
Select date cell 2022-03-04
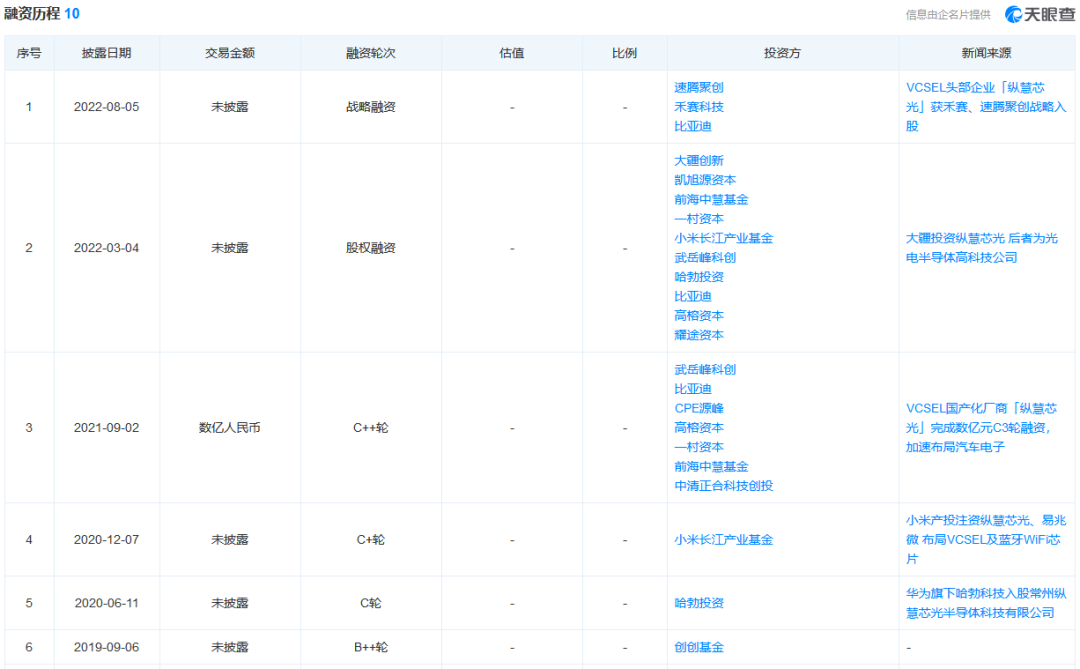[106, 248]
